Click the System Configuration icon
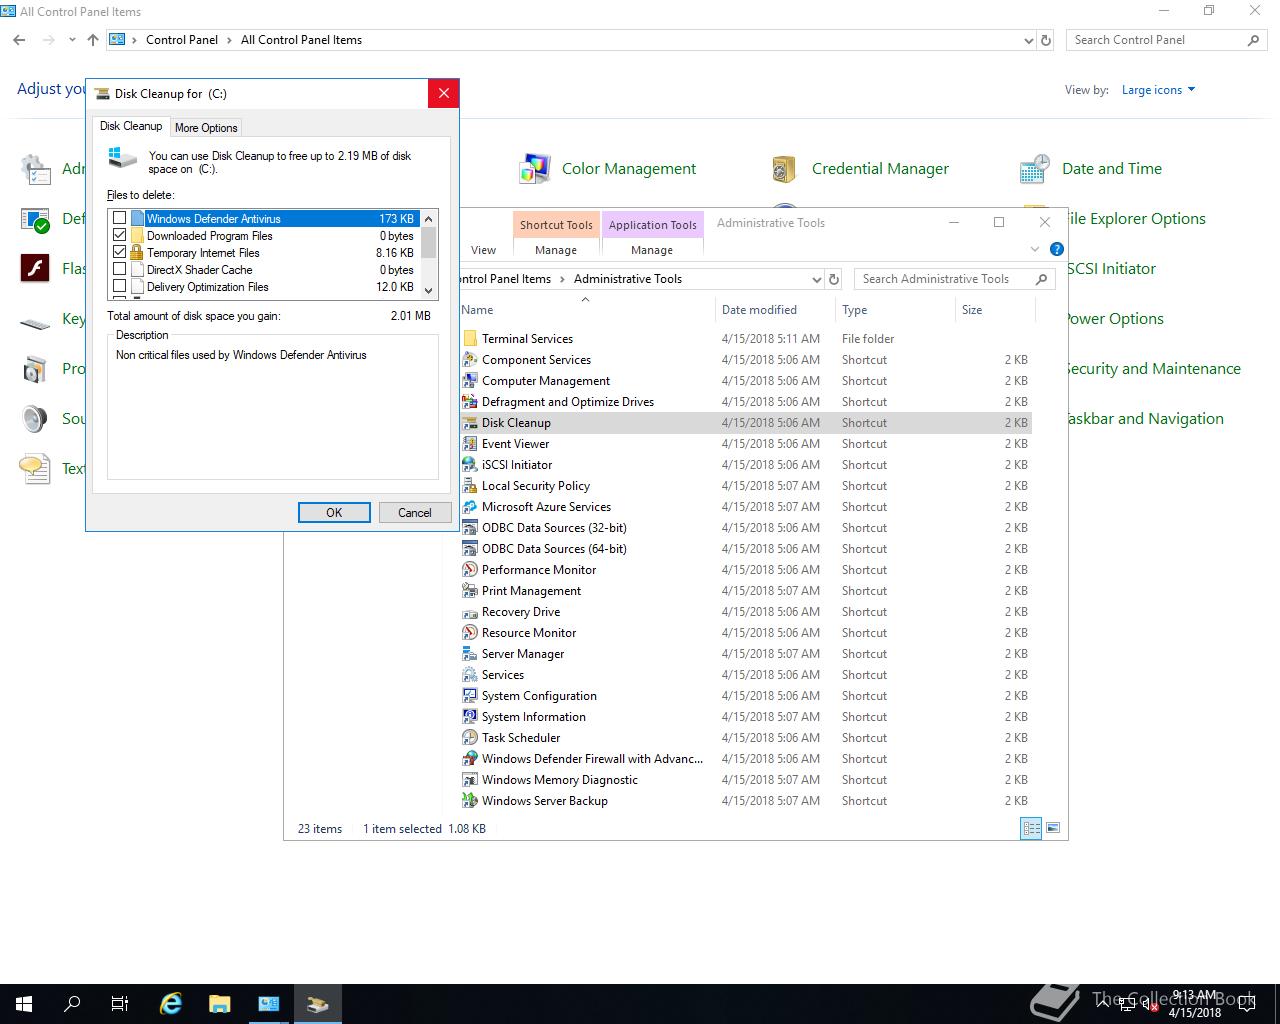 [470, 696]
